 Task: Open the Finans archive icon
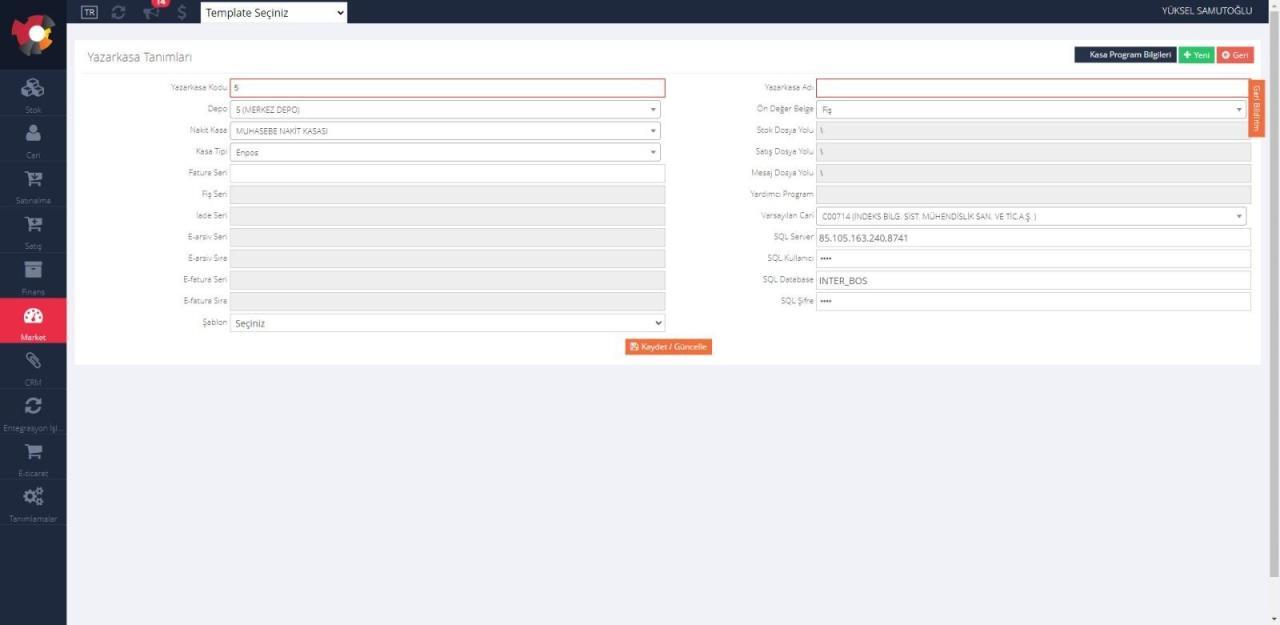33,272
